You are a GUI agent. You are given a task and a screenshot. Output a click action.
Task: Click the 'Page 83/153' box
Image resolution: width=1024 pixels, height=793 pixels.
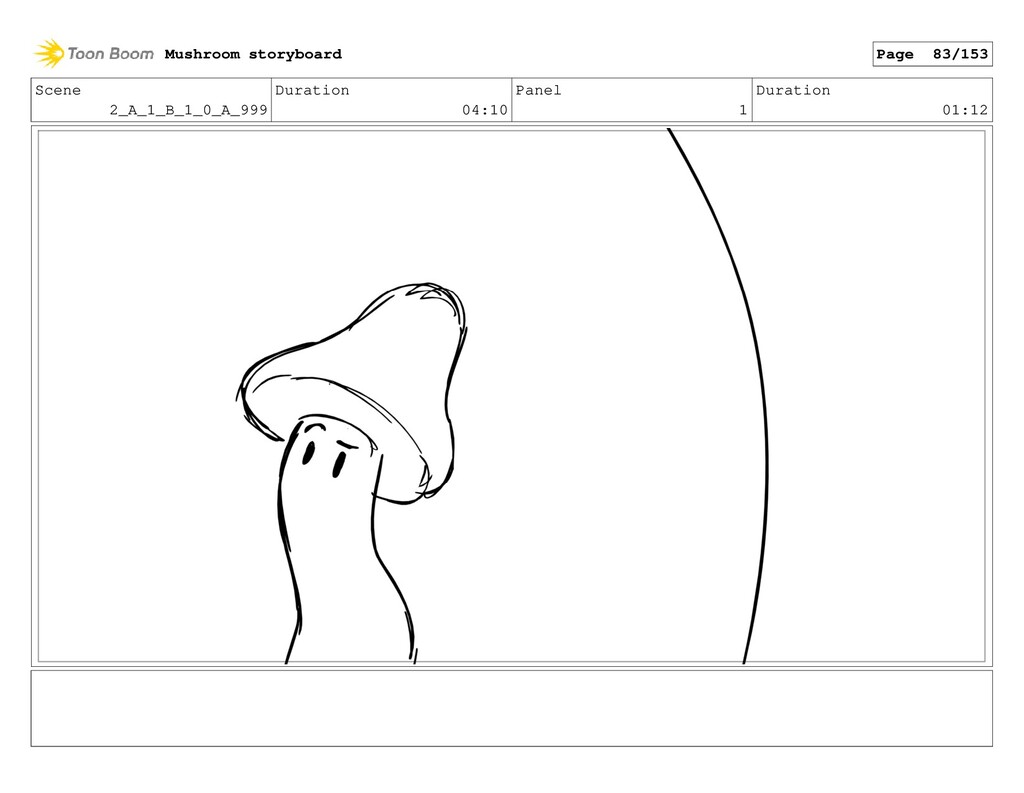pyautogui.click(x=932, y=54)
